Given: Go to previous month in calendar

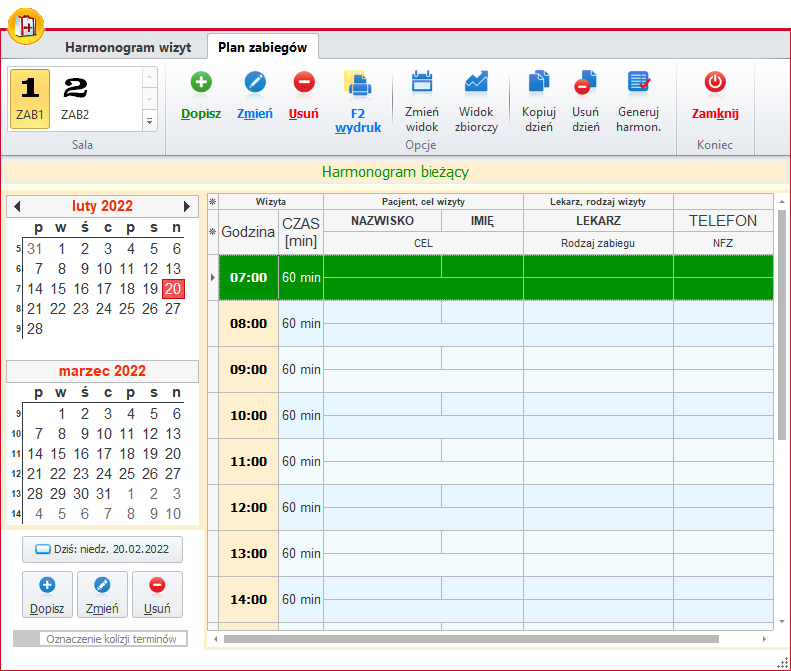Looking at the screenshot, I should pyautogui.click(x=17, y=206).
